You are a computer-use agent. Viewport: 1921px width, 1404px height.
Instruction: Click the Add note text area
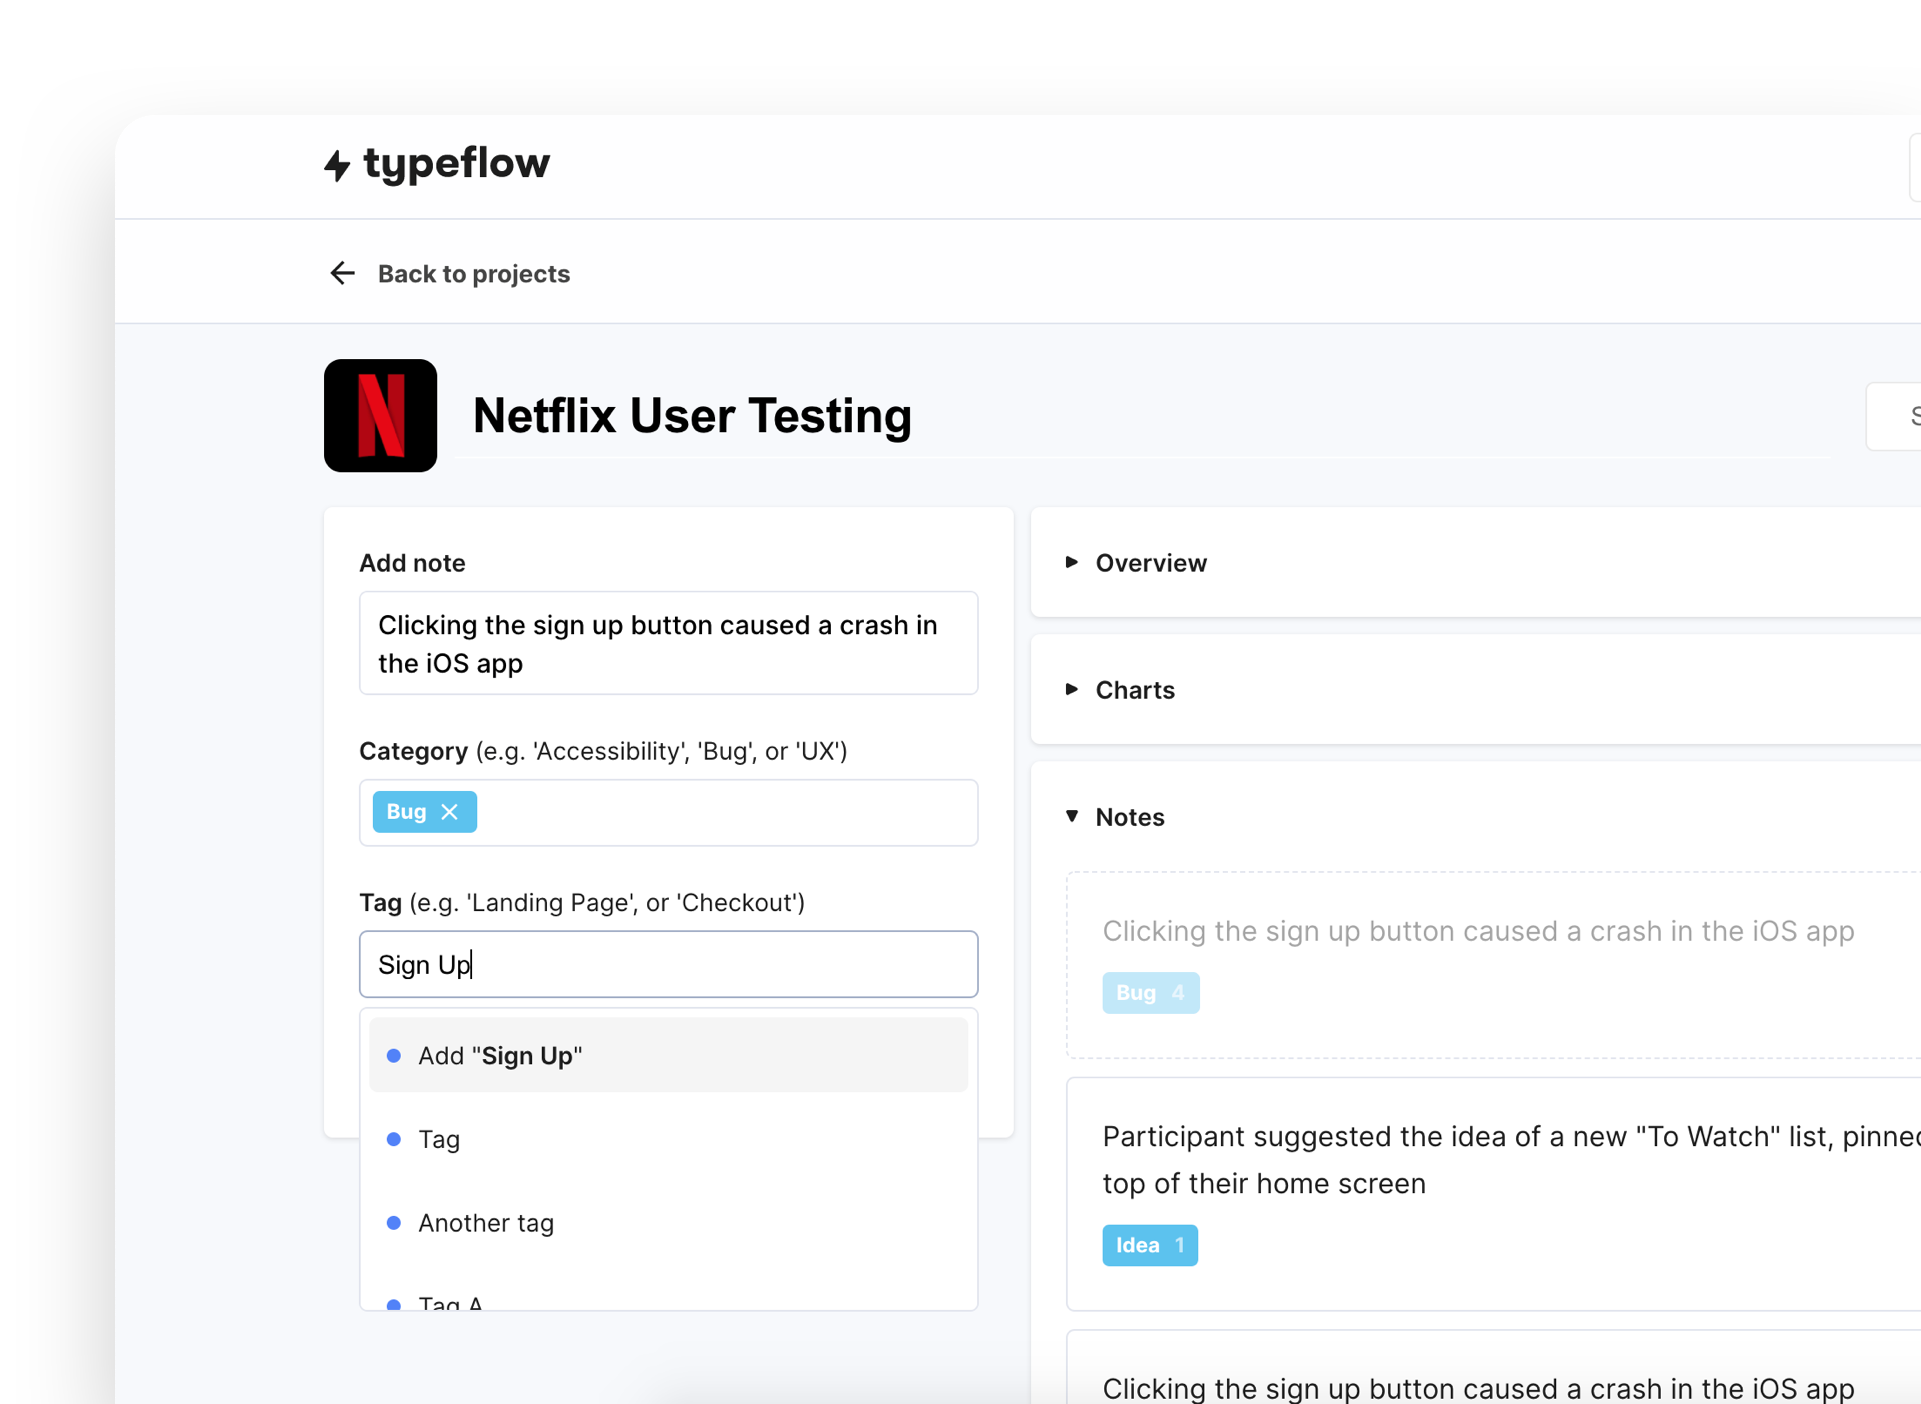[668, 643]
